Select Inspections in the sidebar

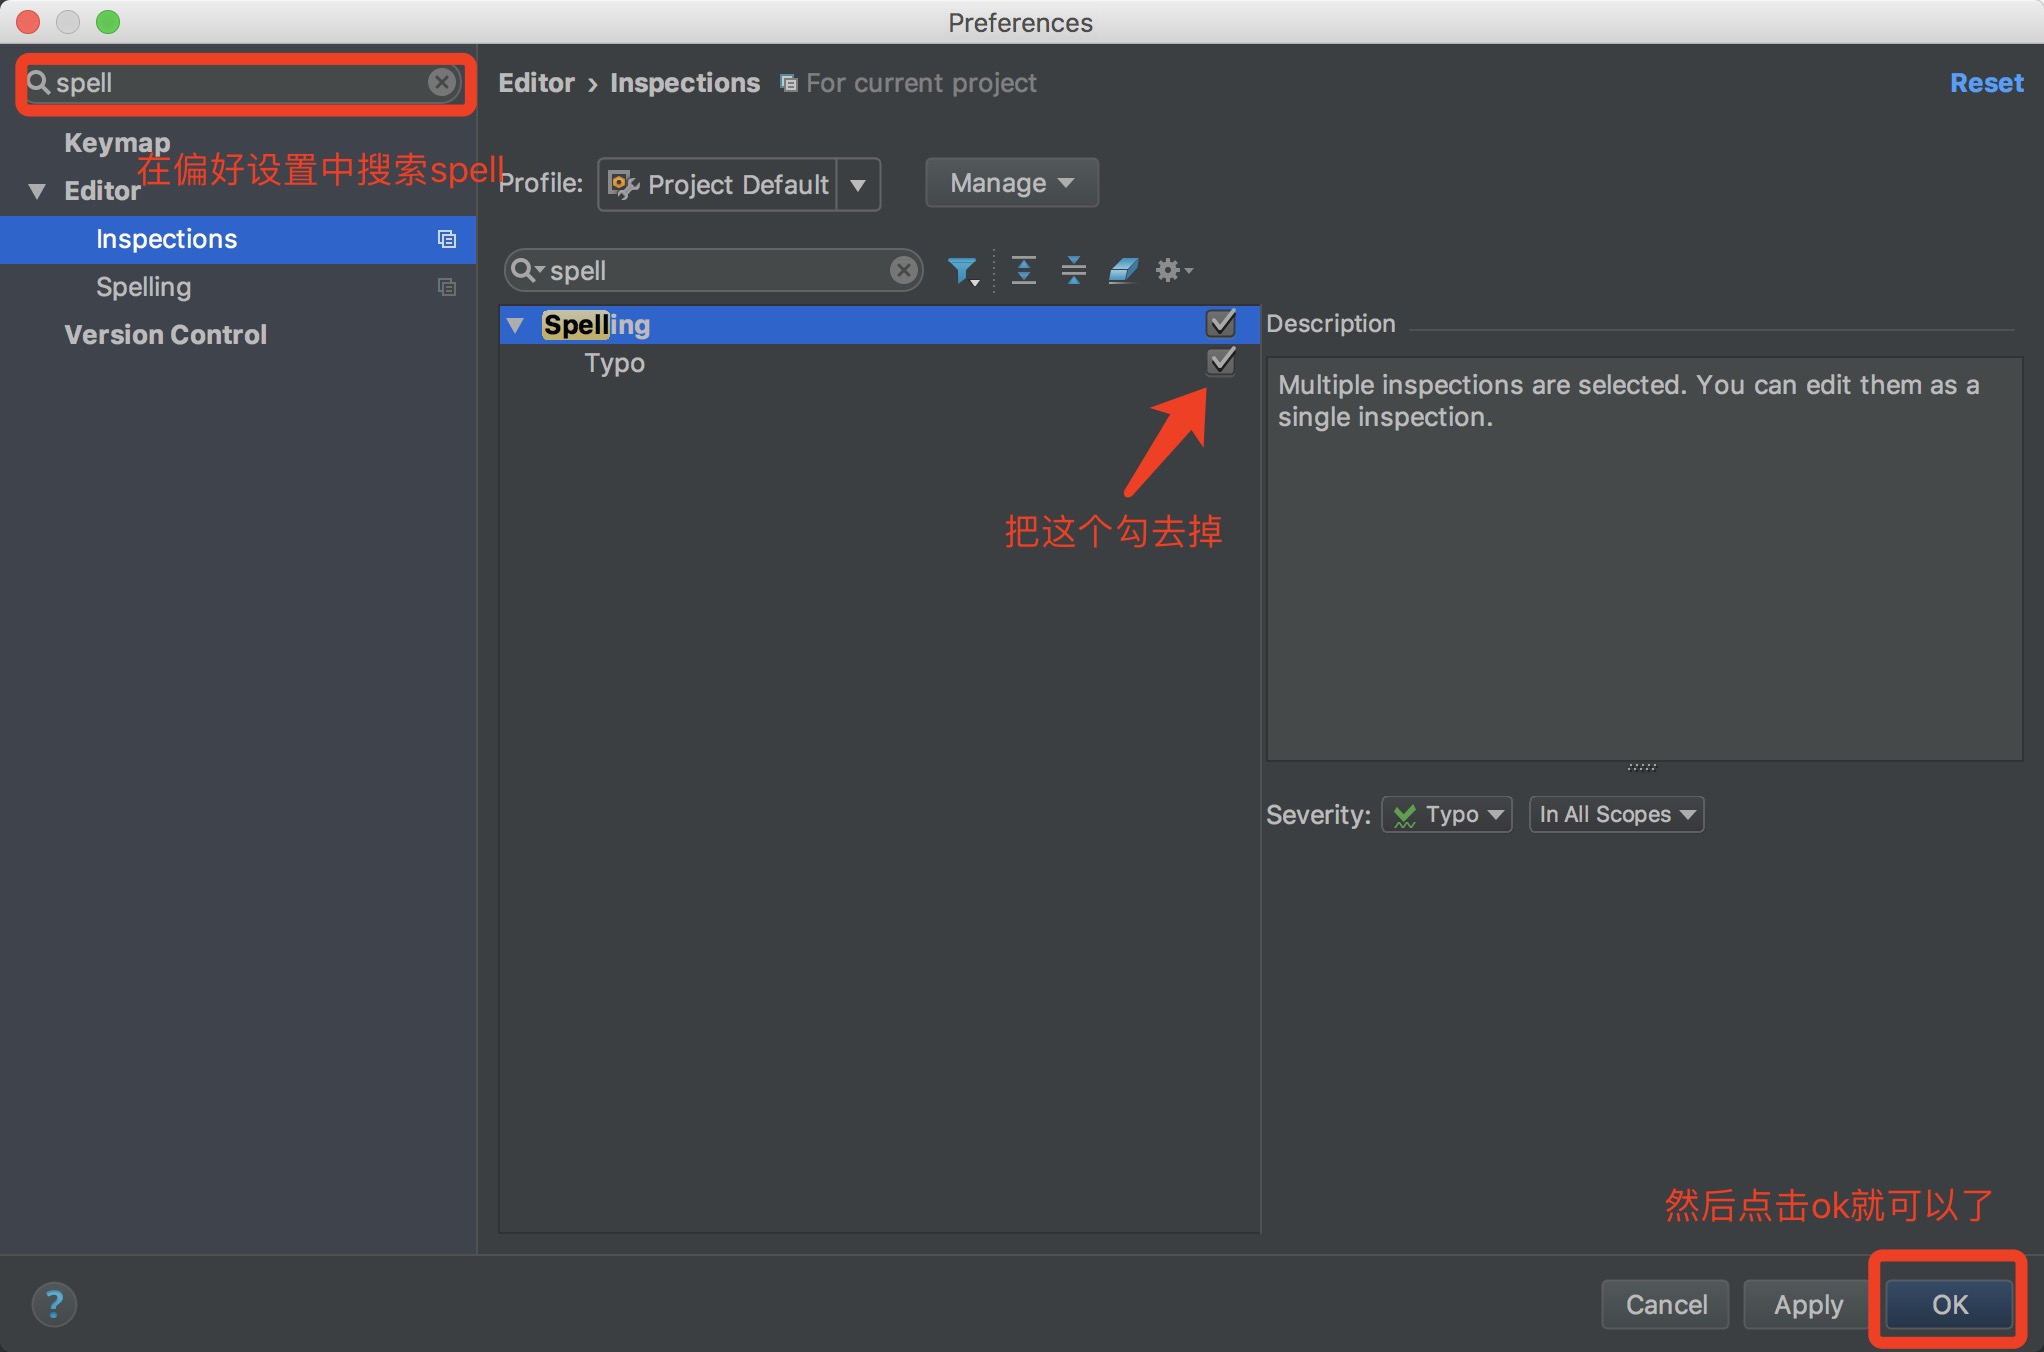238,239
